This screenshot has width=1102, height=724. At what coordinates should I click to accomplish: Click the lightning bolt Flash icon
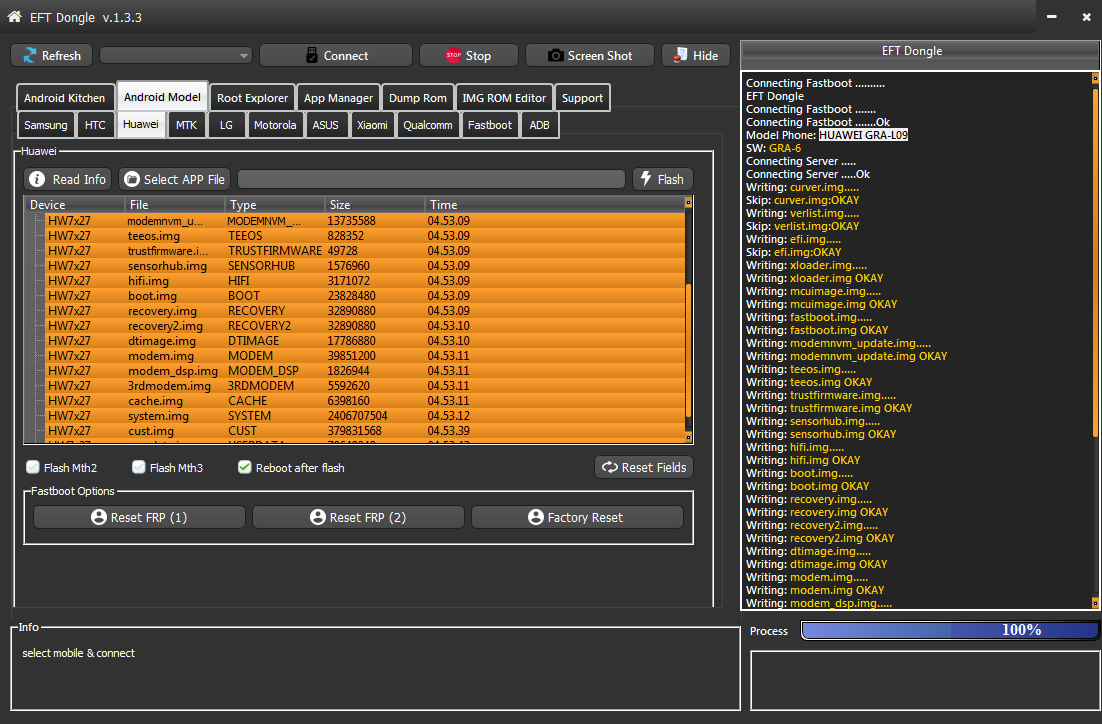[646, 179]
